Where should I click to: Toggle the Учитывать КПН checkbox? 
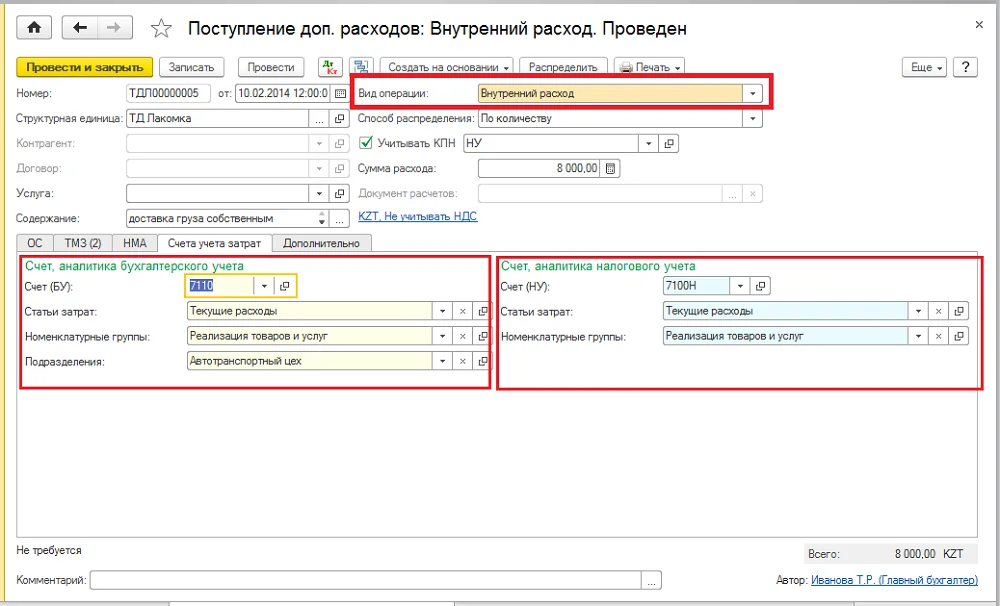coord(365,143)
